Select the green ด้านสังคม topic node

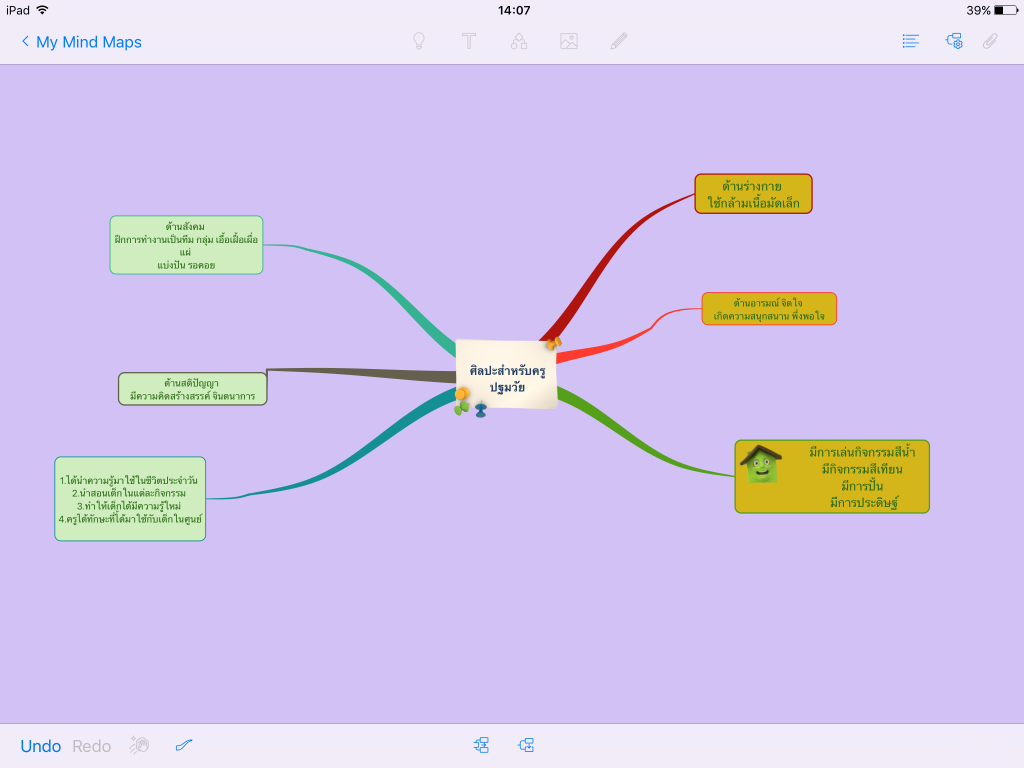point(186,245)
